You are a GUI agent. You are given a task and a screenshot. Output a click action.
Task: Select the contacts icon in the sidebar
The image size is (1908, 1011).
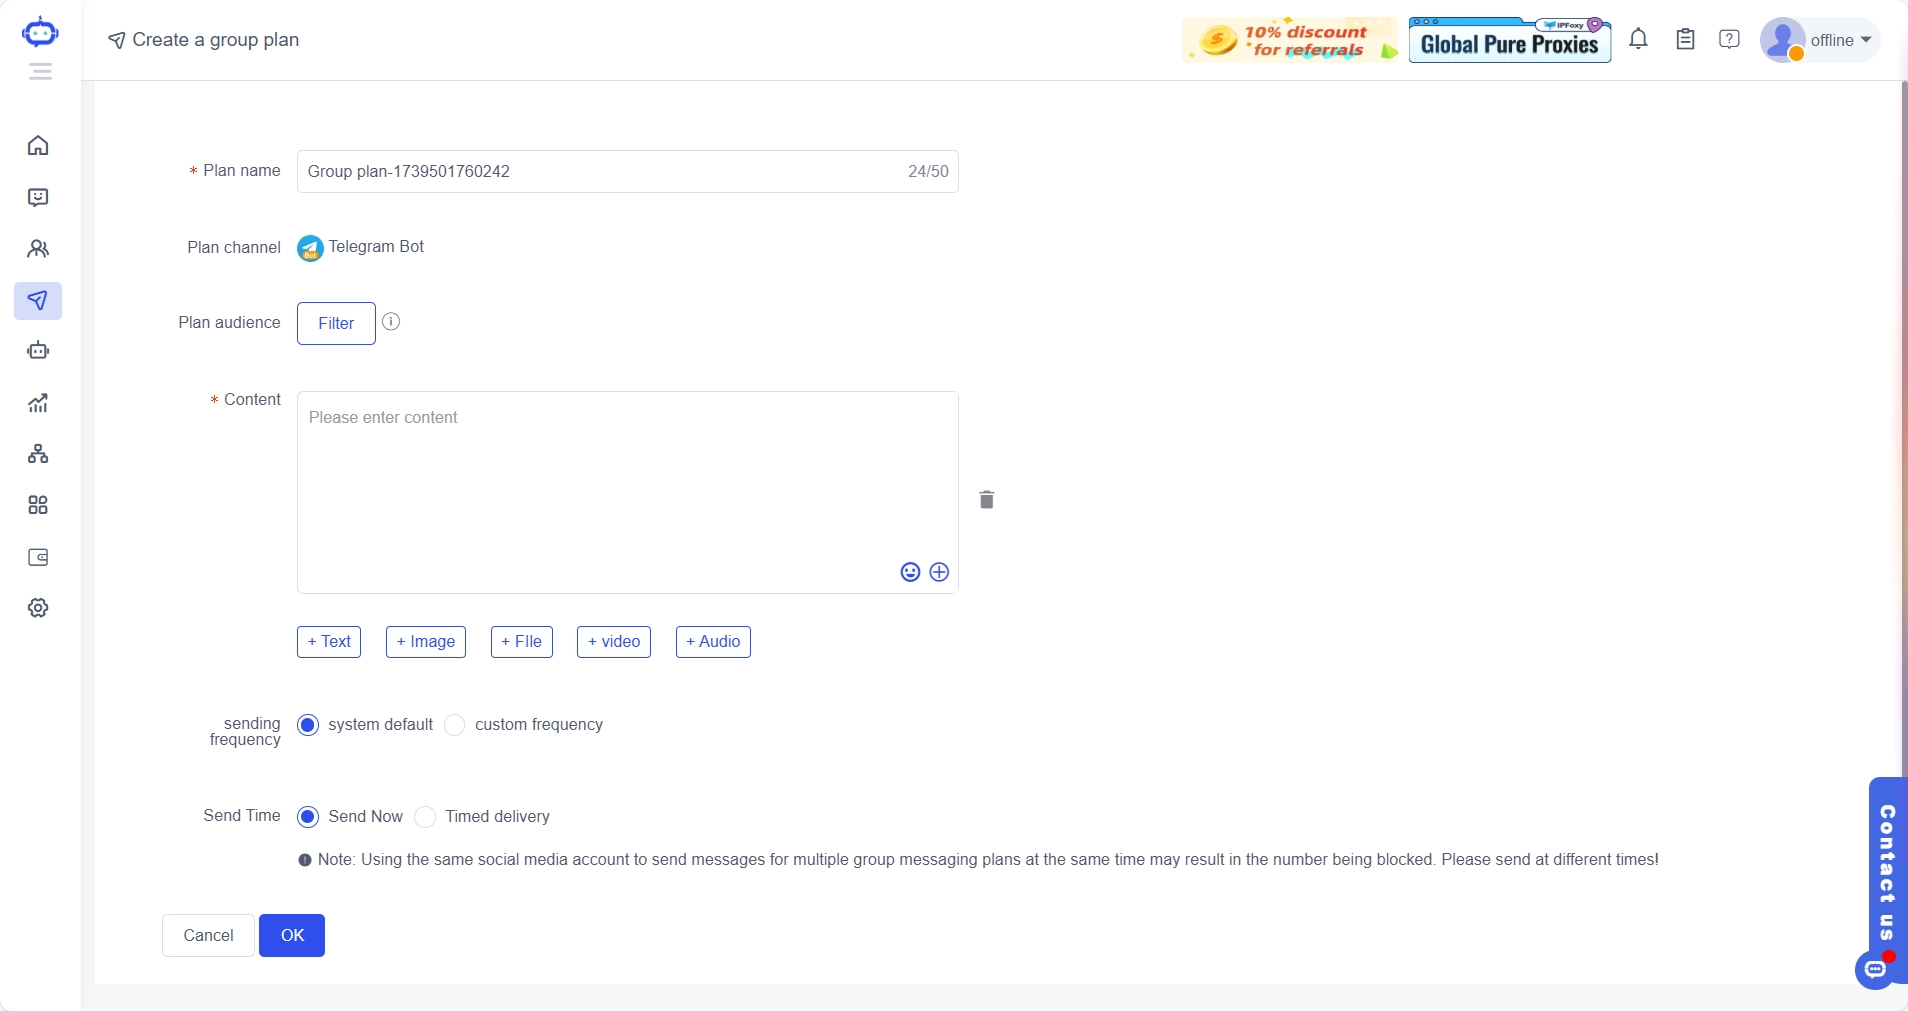tap(38, 249)
